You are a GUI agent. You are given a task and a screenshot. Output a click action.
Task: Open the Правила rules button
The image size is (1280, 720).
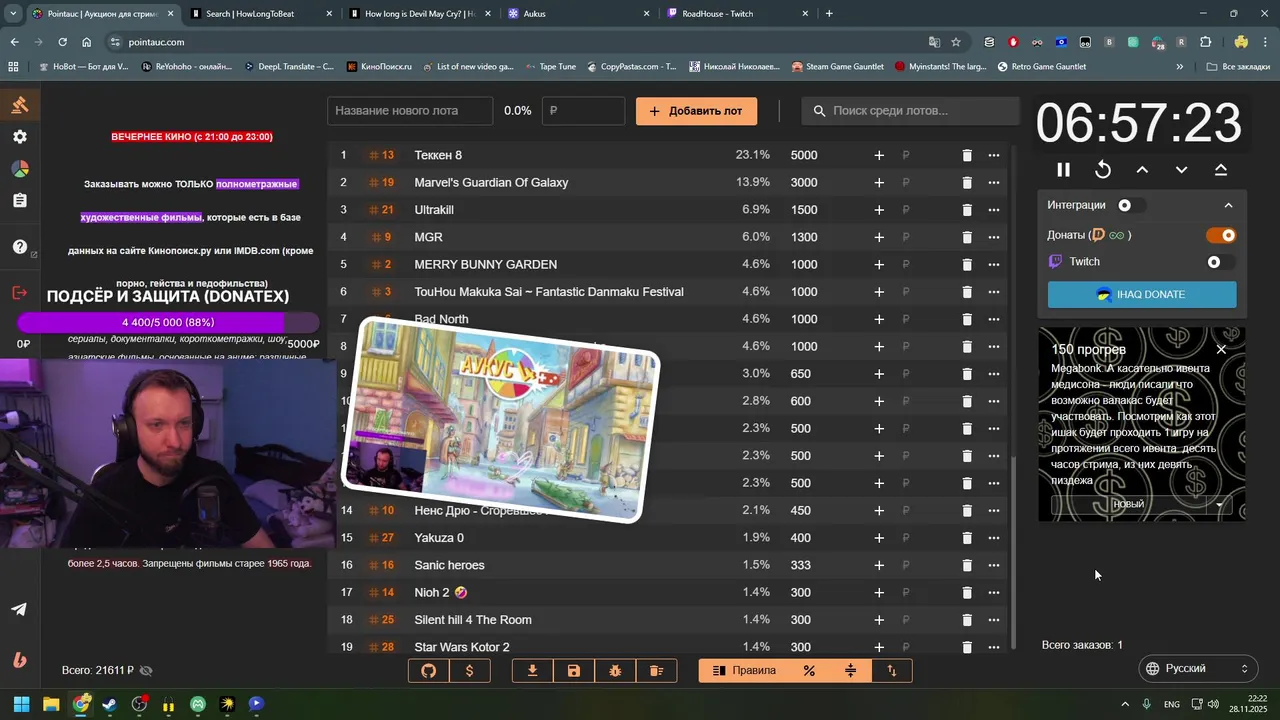(744, 670)
